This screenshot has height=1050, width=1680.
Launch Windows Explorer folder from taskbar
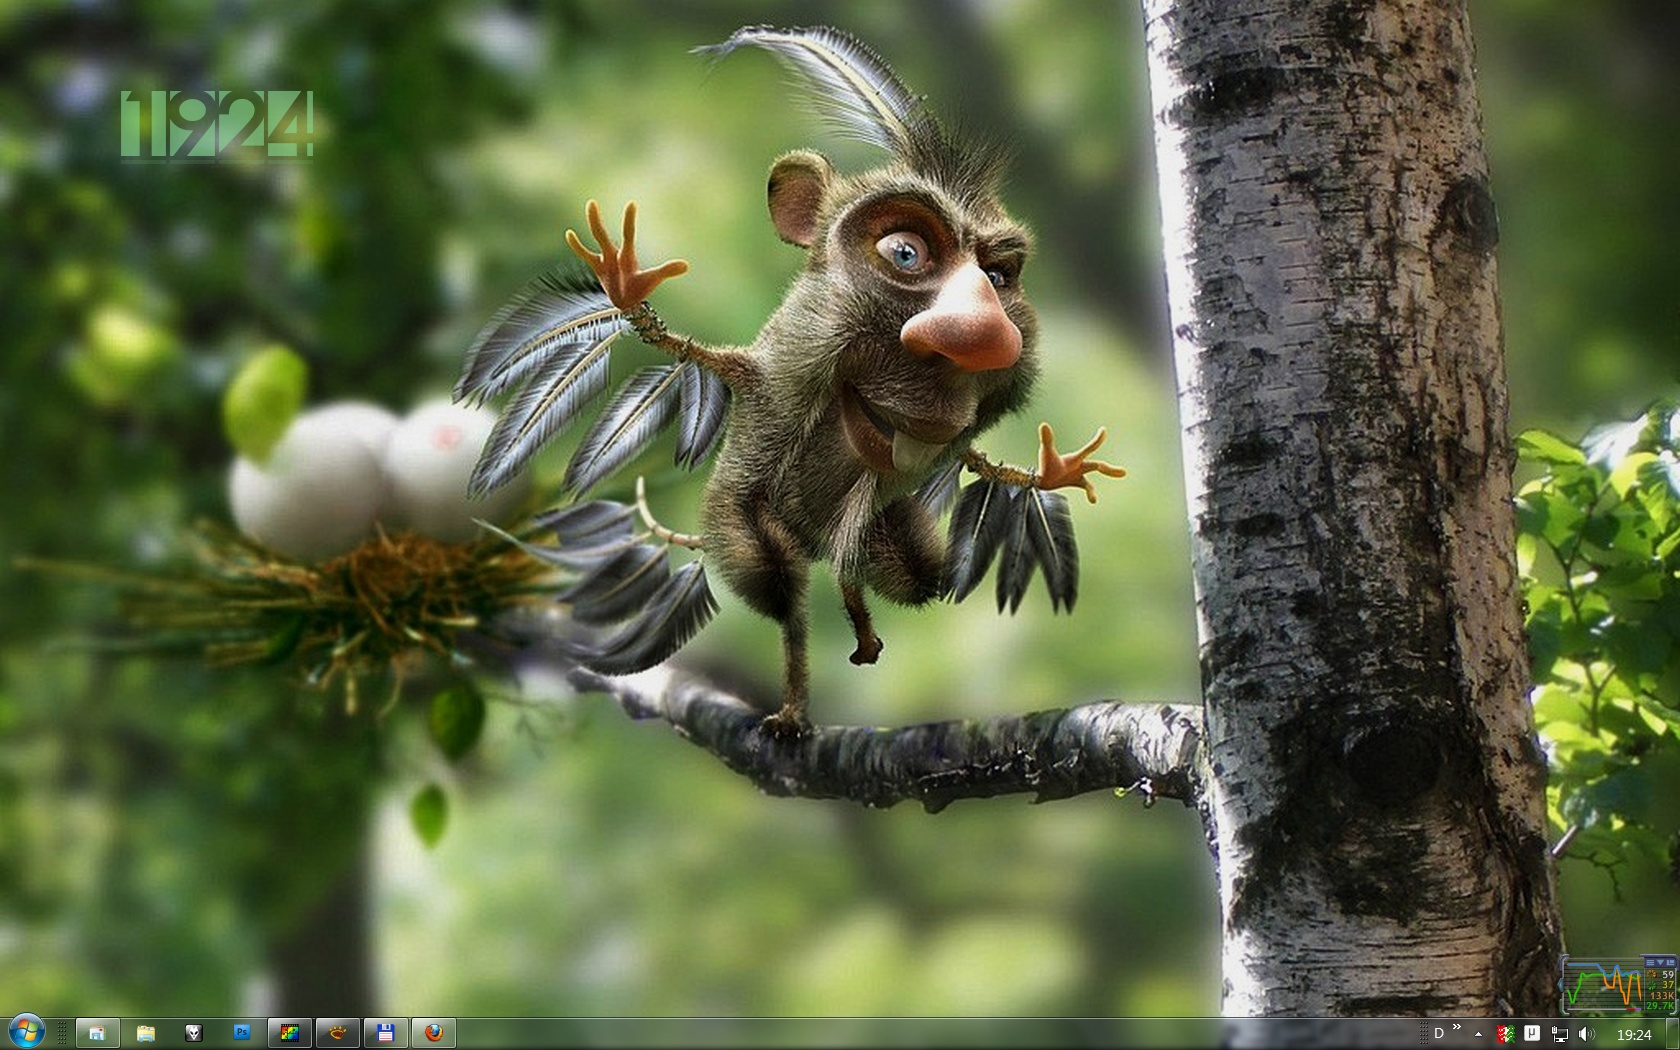click(146, 1033)
